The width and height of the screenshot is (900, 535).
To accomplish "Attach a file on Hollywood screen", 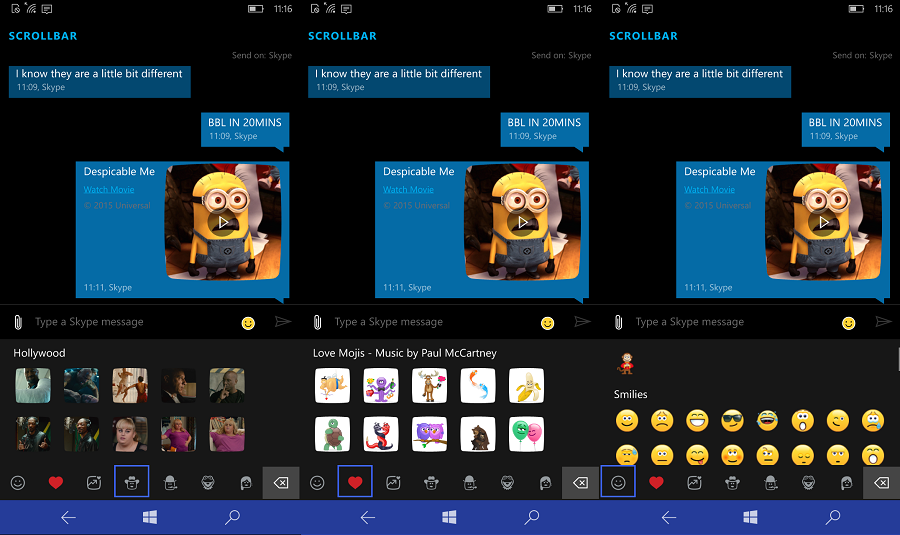I will coord(18,322).
